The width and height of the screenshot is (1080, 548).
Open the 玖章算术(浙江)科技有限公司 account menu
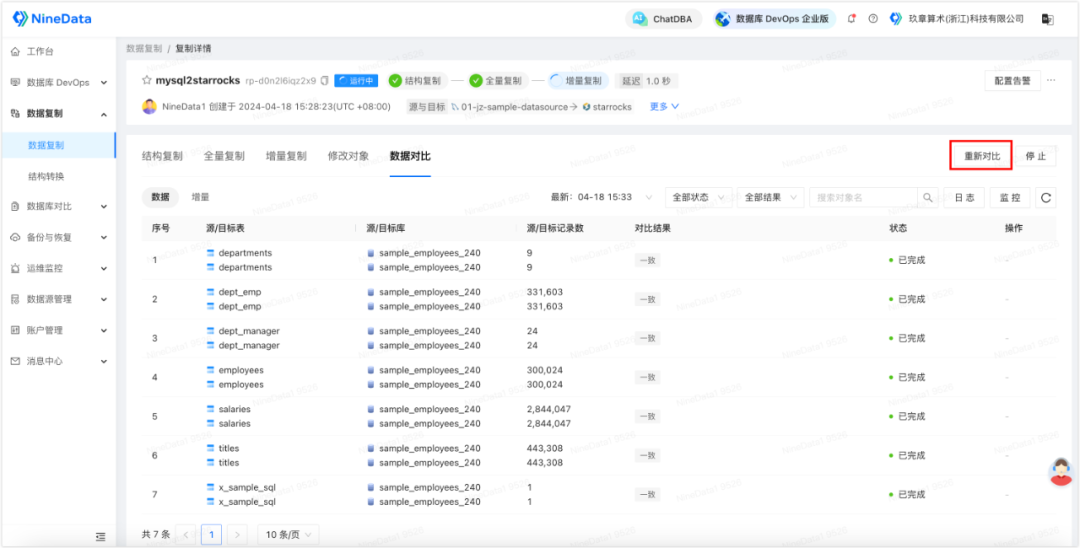[x=957, y=19]
